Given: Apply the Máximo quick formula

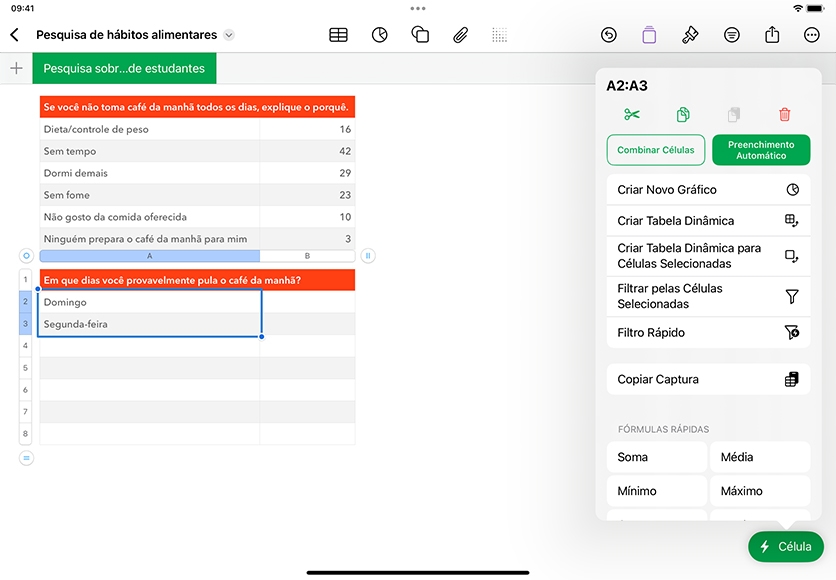Looking at the screenshot, I should 760,491.
